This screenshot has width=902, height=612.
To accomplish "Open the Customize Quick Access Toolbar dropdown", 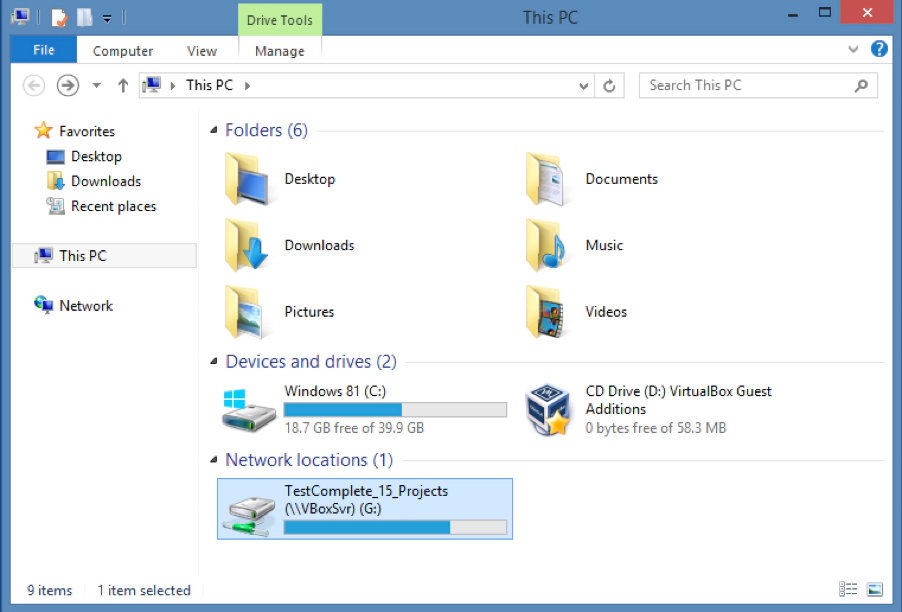I will pyautogui.click(x=107, y=18).
